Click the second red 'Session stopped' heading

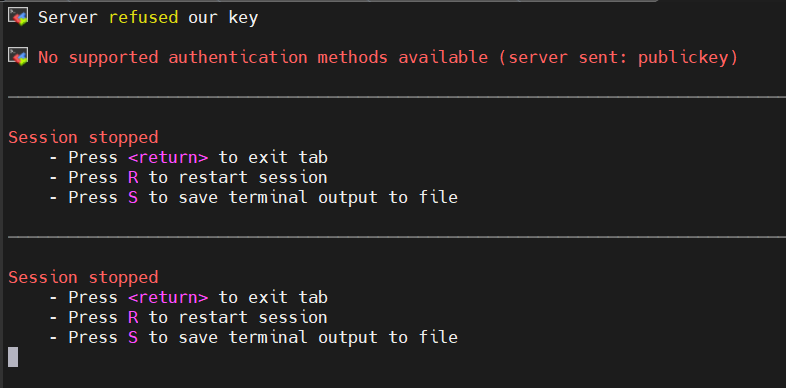(83, 277)
